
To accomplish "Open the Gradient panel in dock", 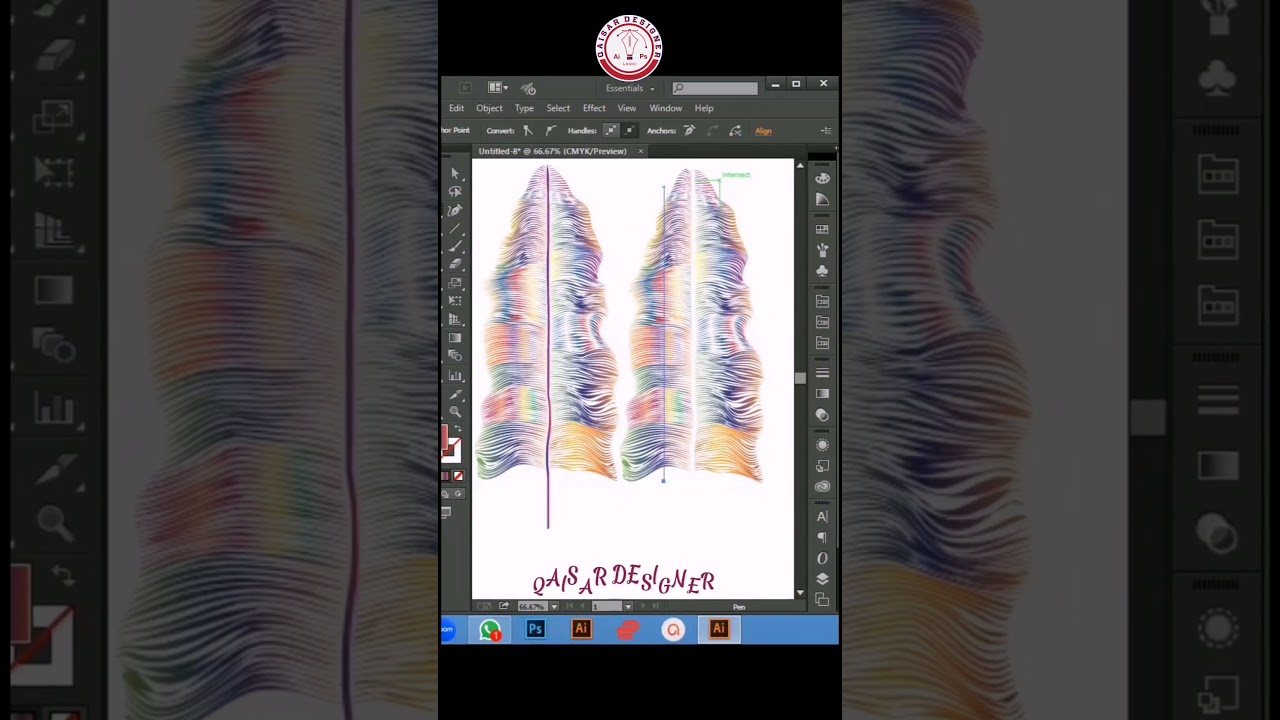I will click(x=822, y=394).
